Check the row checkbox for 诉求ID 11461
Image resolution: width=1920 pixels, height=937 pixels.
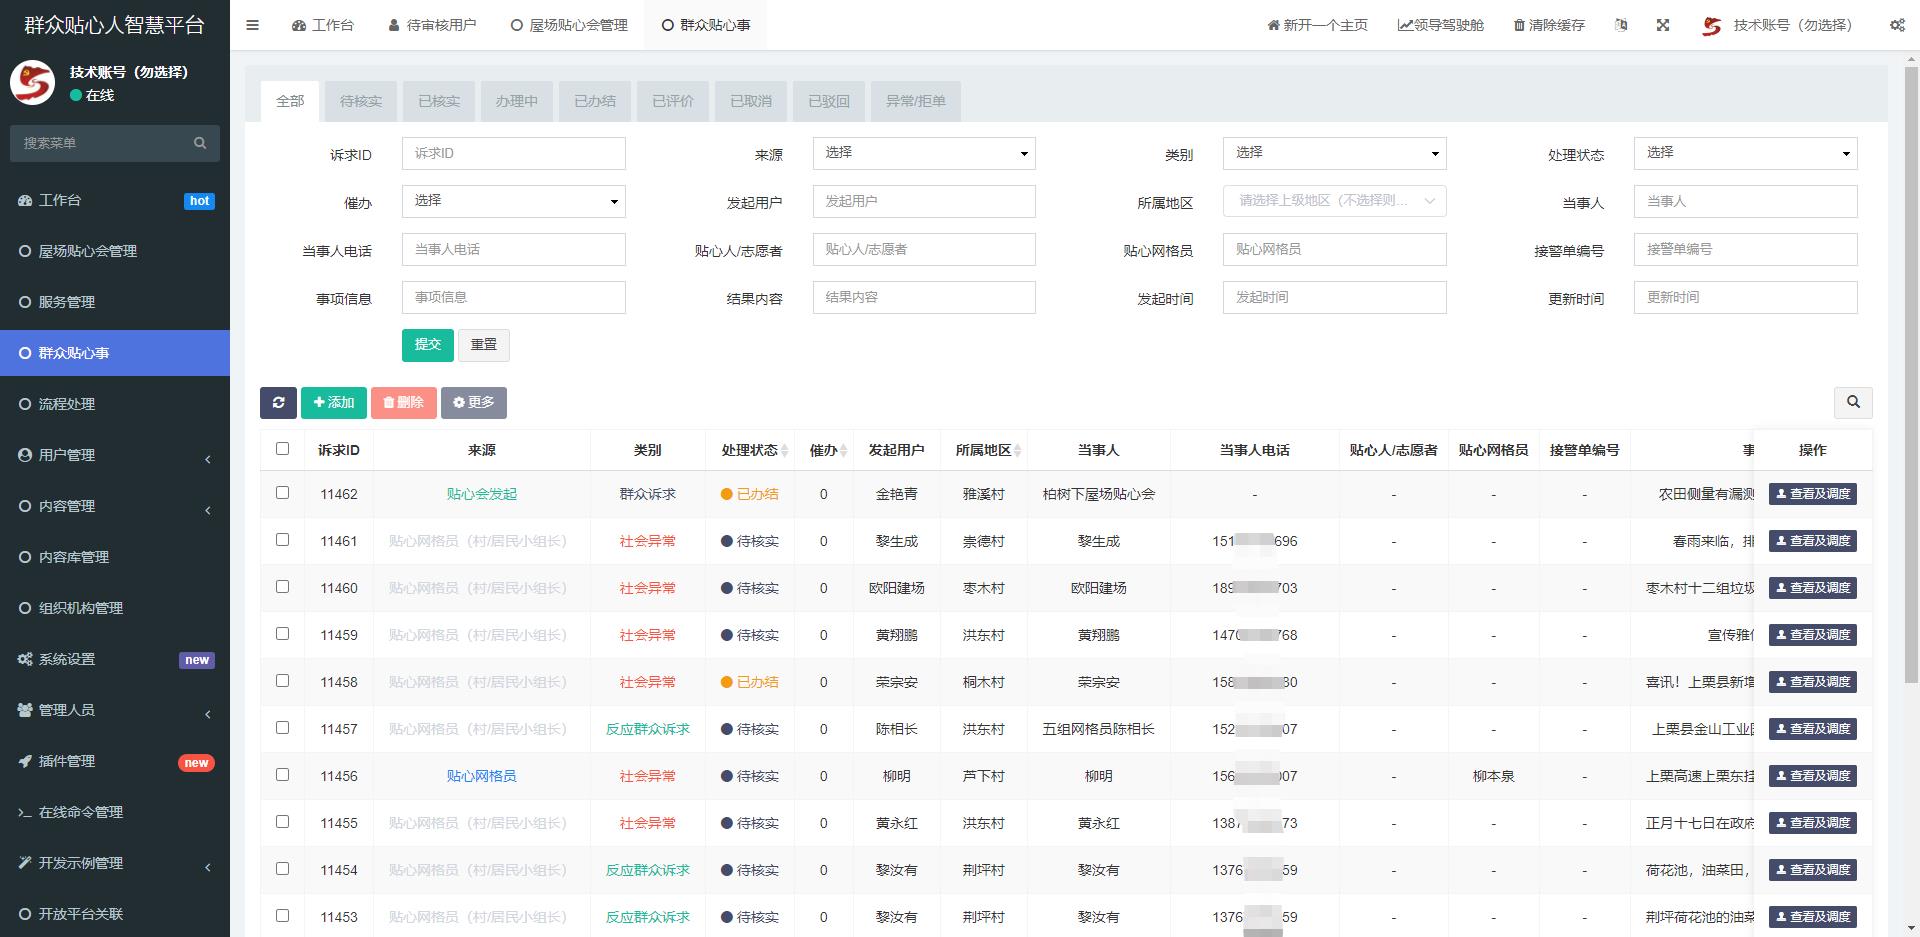[x=282, y=540]
